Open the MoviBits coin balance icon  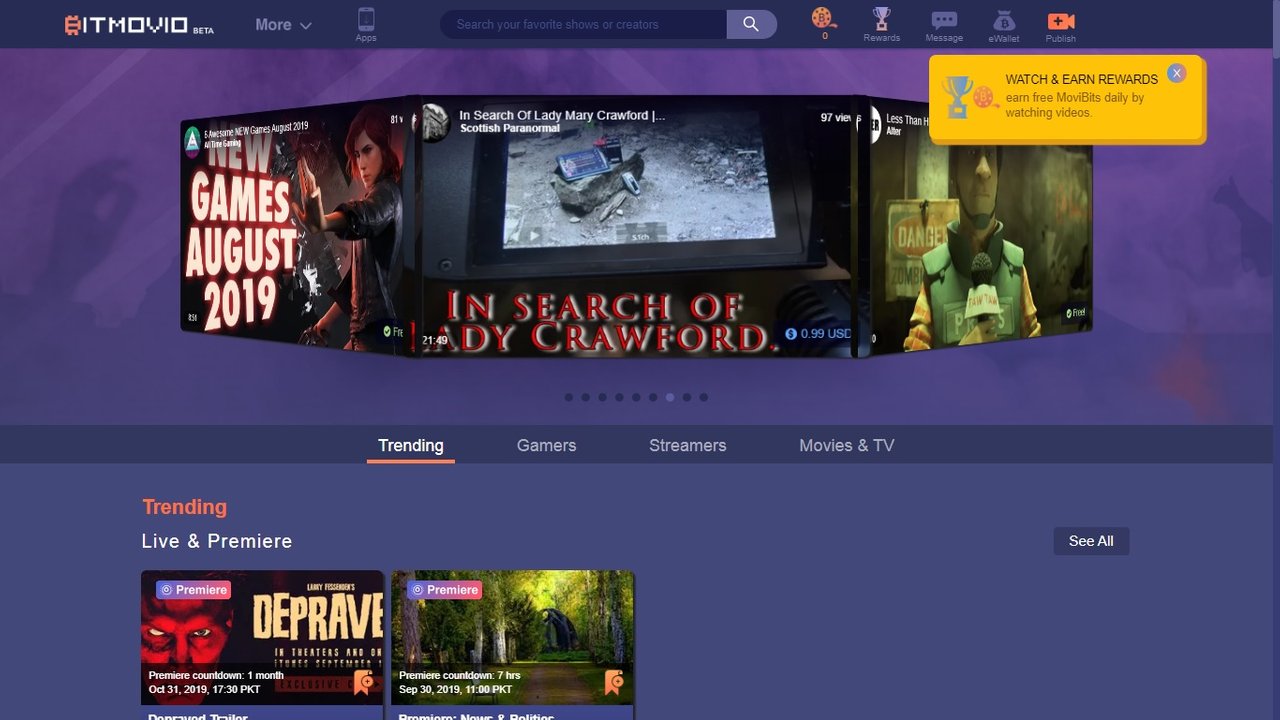coord(824,23)
